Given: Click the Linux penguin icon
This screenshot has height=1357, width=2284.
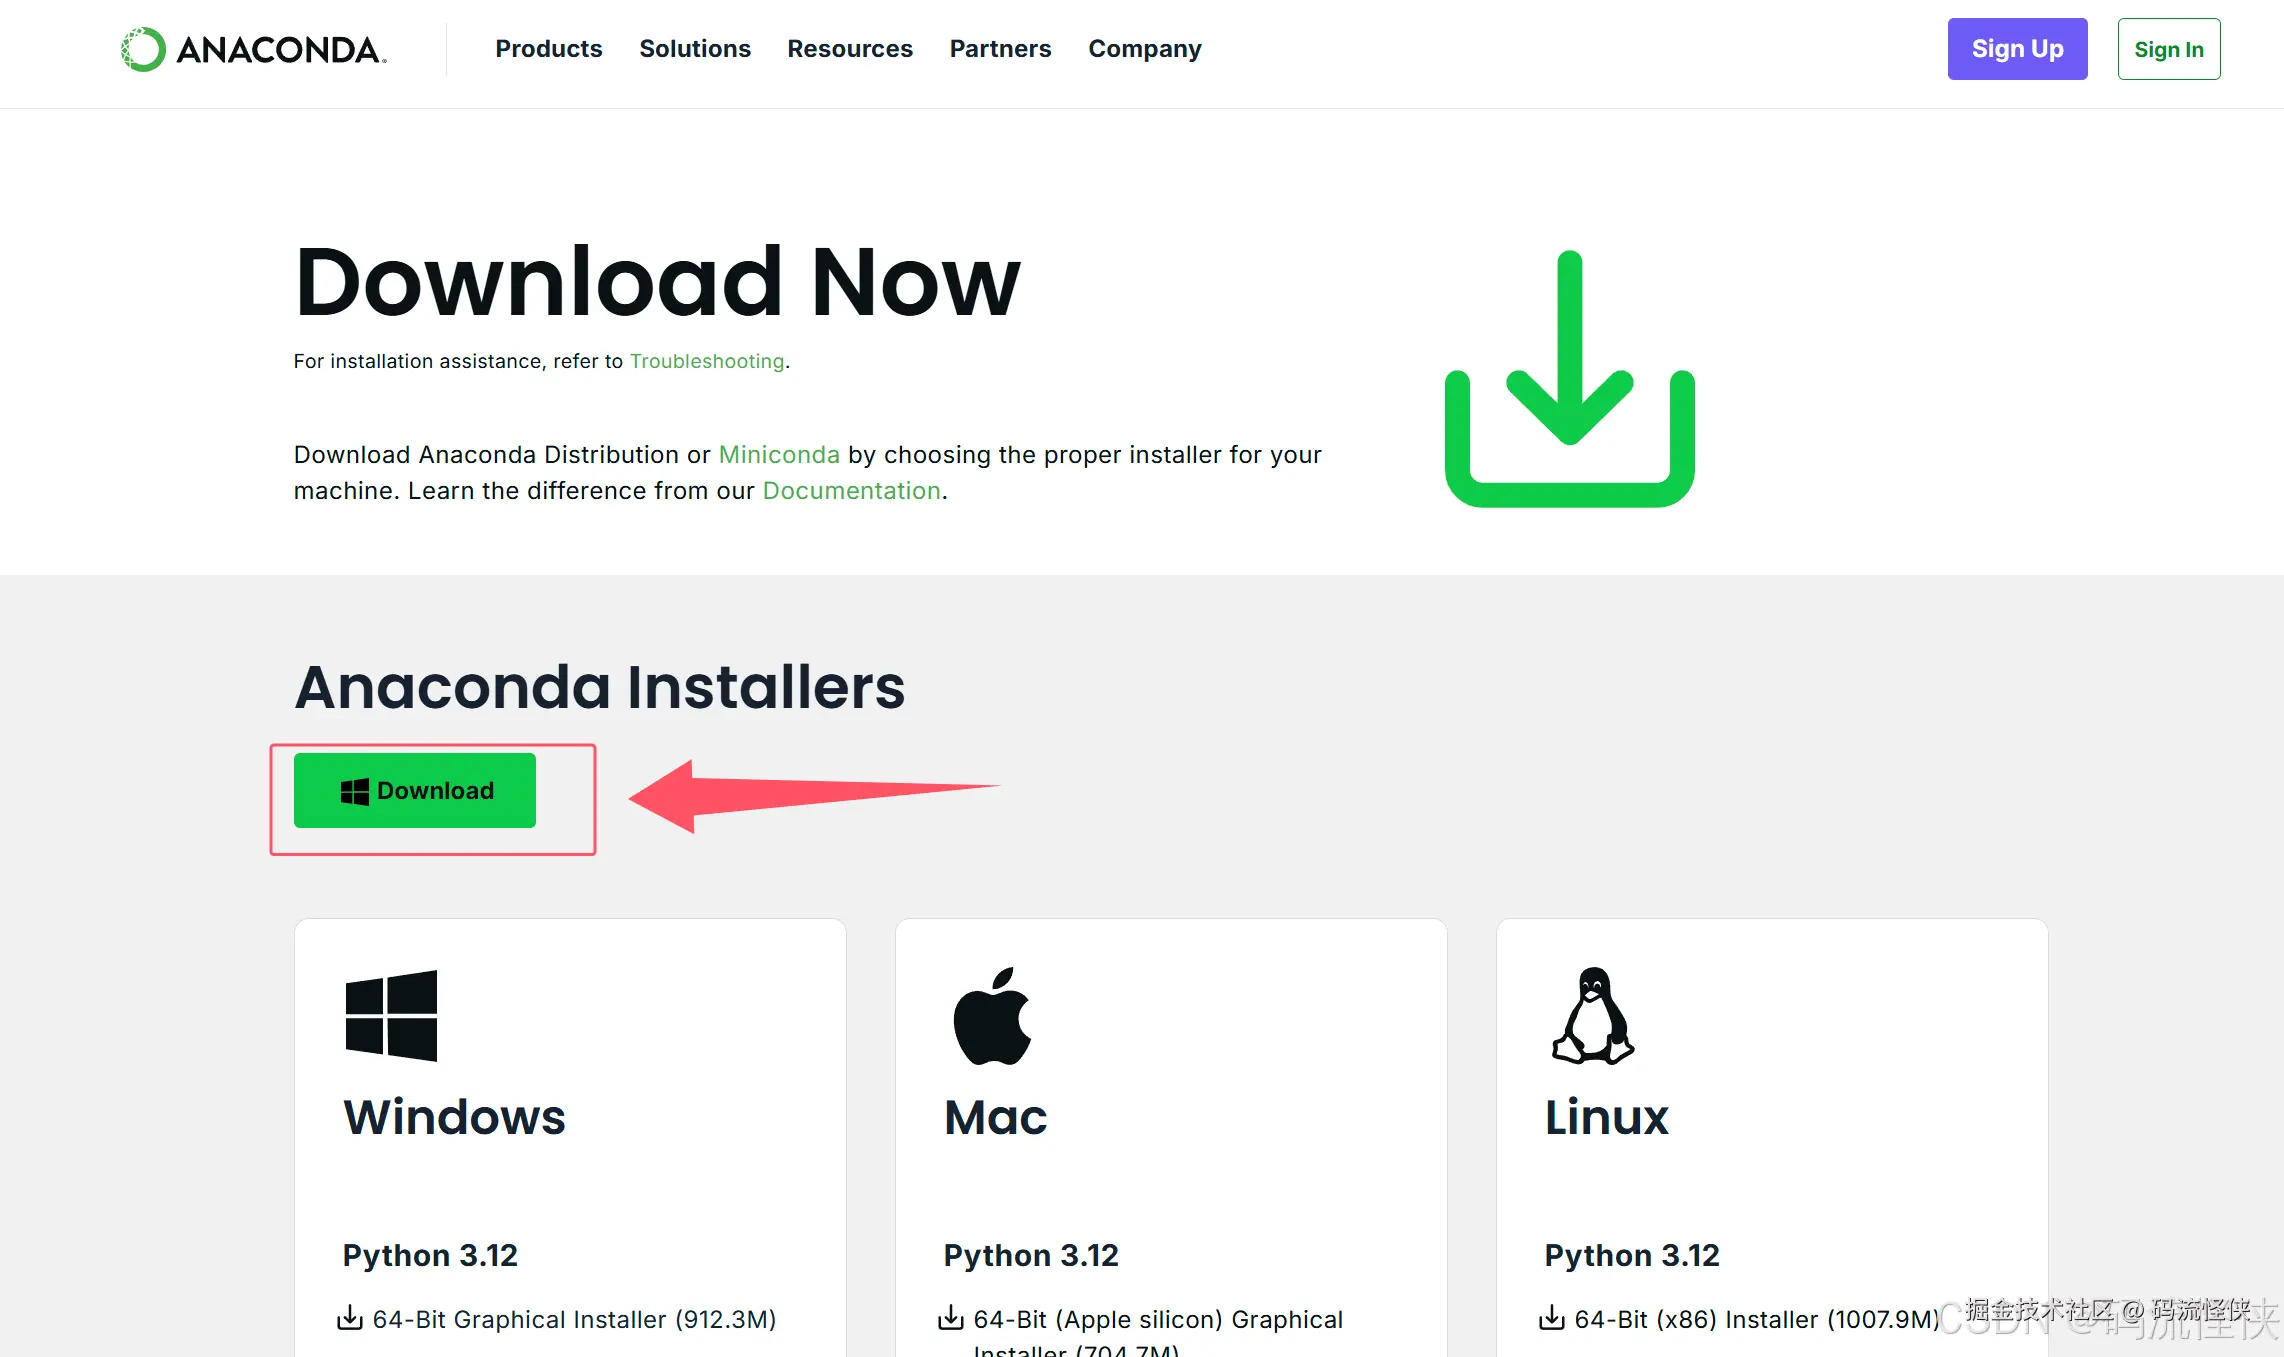Looking at the screenshot, I should (x=1593, y=1015).
